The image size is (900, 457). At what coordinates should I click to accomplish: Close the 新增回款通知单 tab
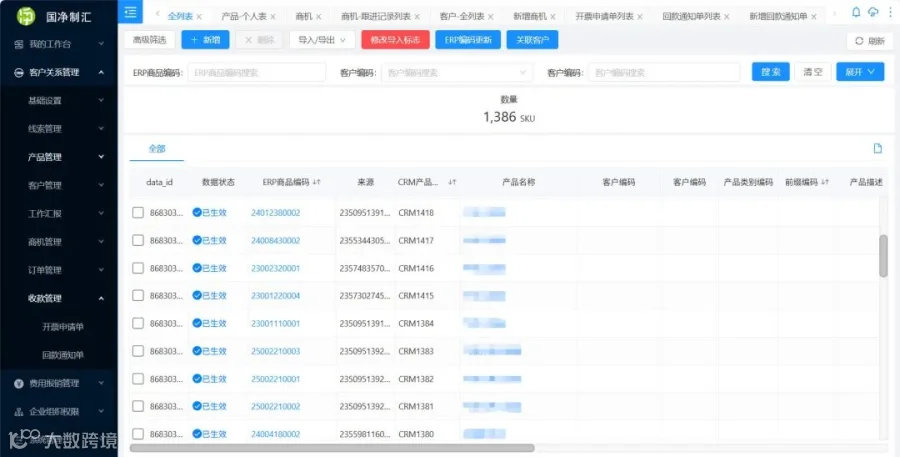(x=813, y=17)
